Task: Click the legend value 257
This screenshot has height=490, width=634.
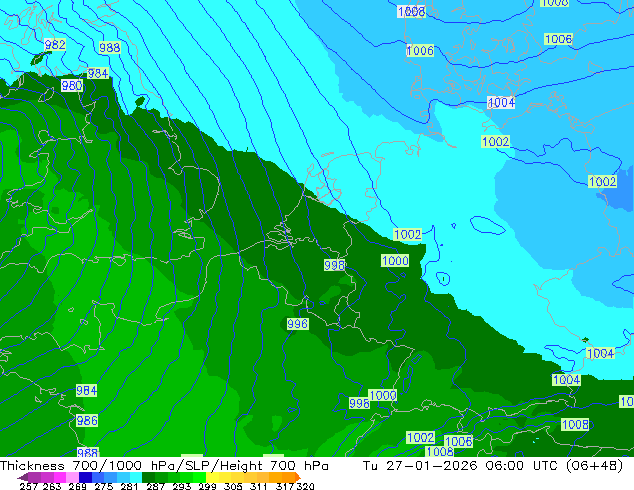Action: point(28,486)
